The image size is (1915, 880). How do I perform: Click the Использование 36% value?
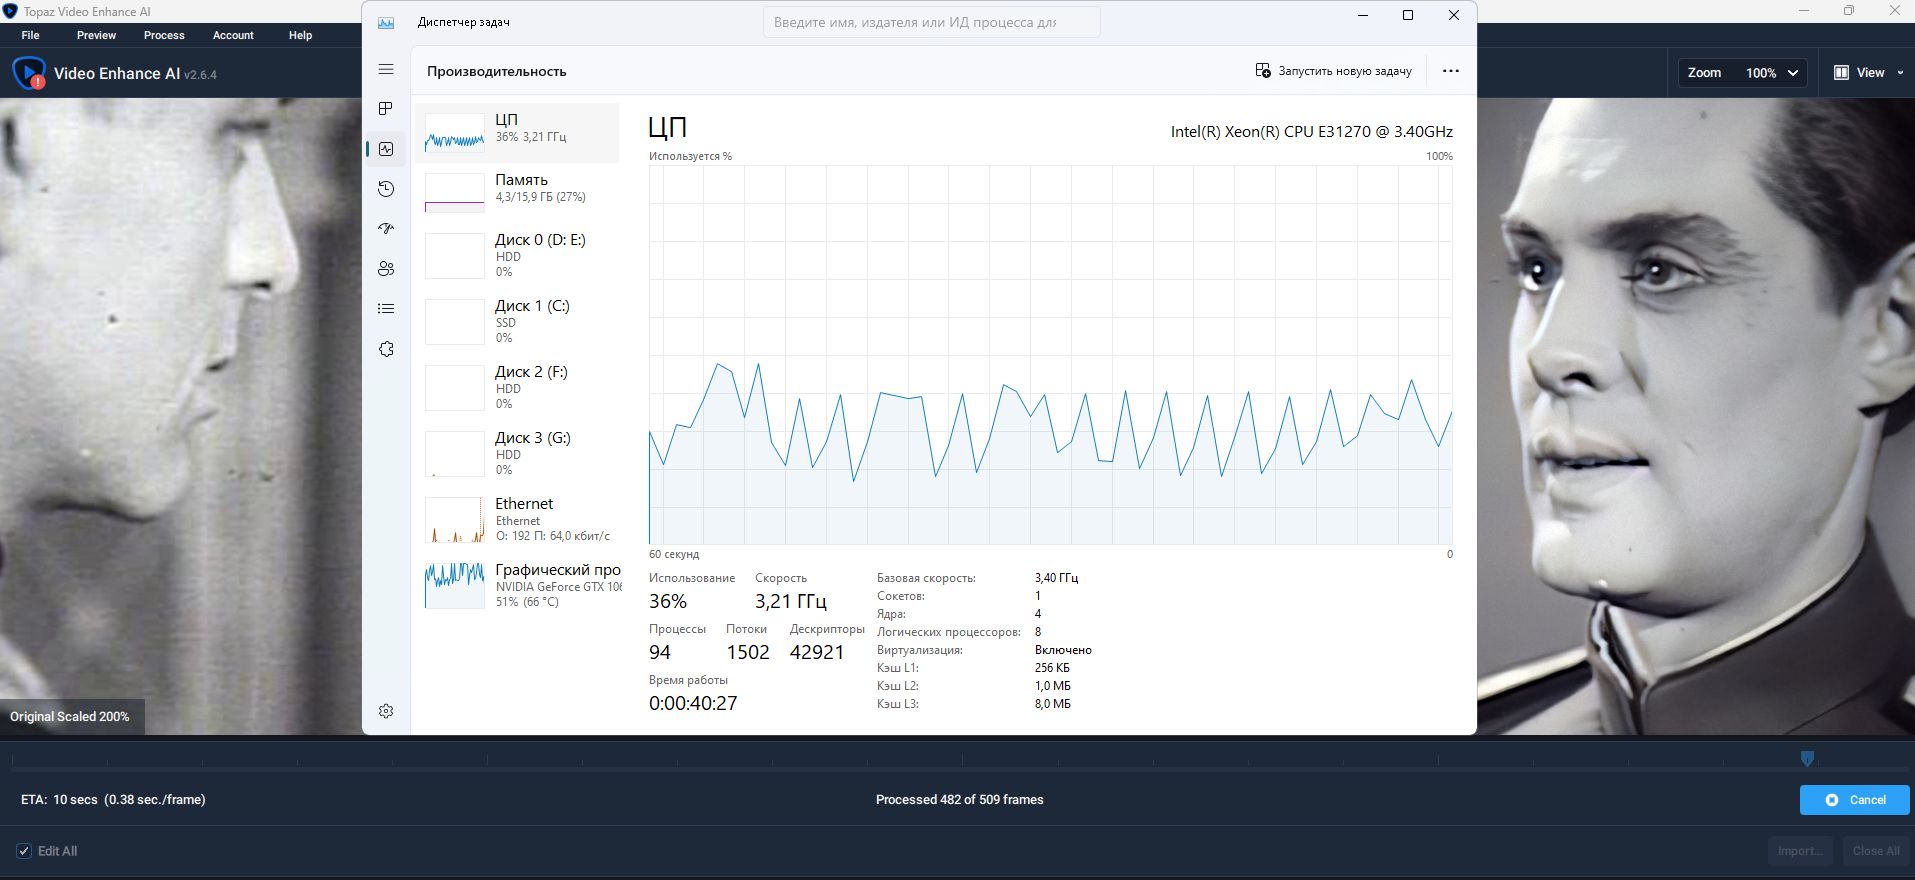pyautogui.click(x=668, y=601)
